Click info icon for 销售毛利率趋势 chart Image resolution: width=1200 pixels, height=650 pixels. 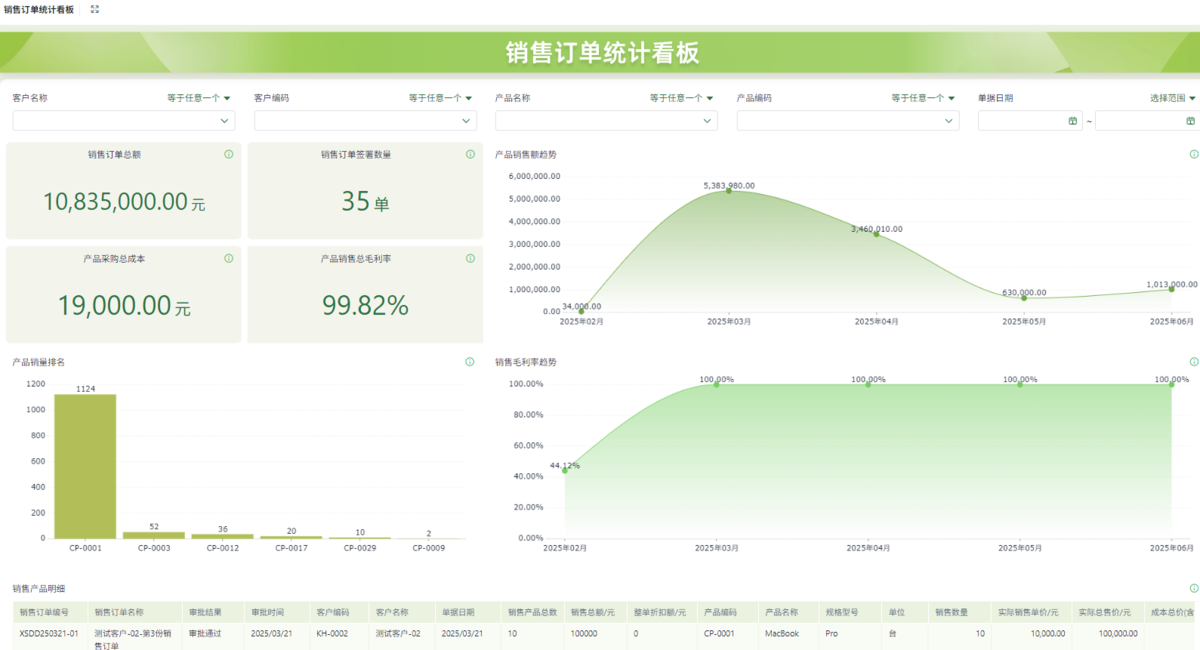1193,362
